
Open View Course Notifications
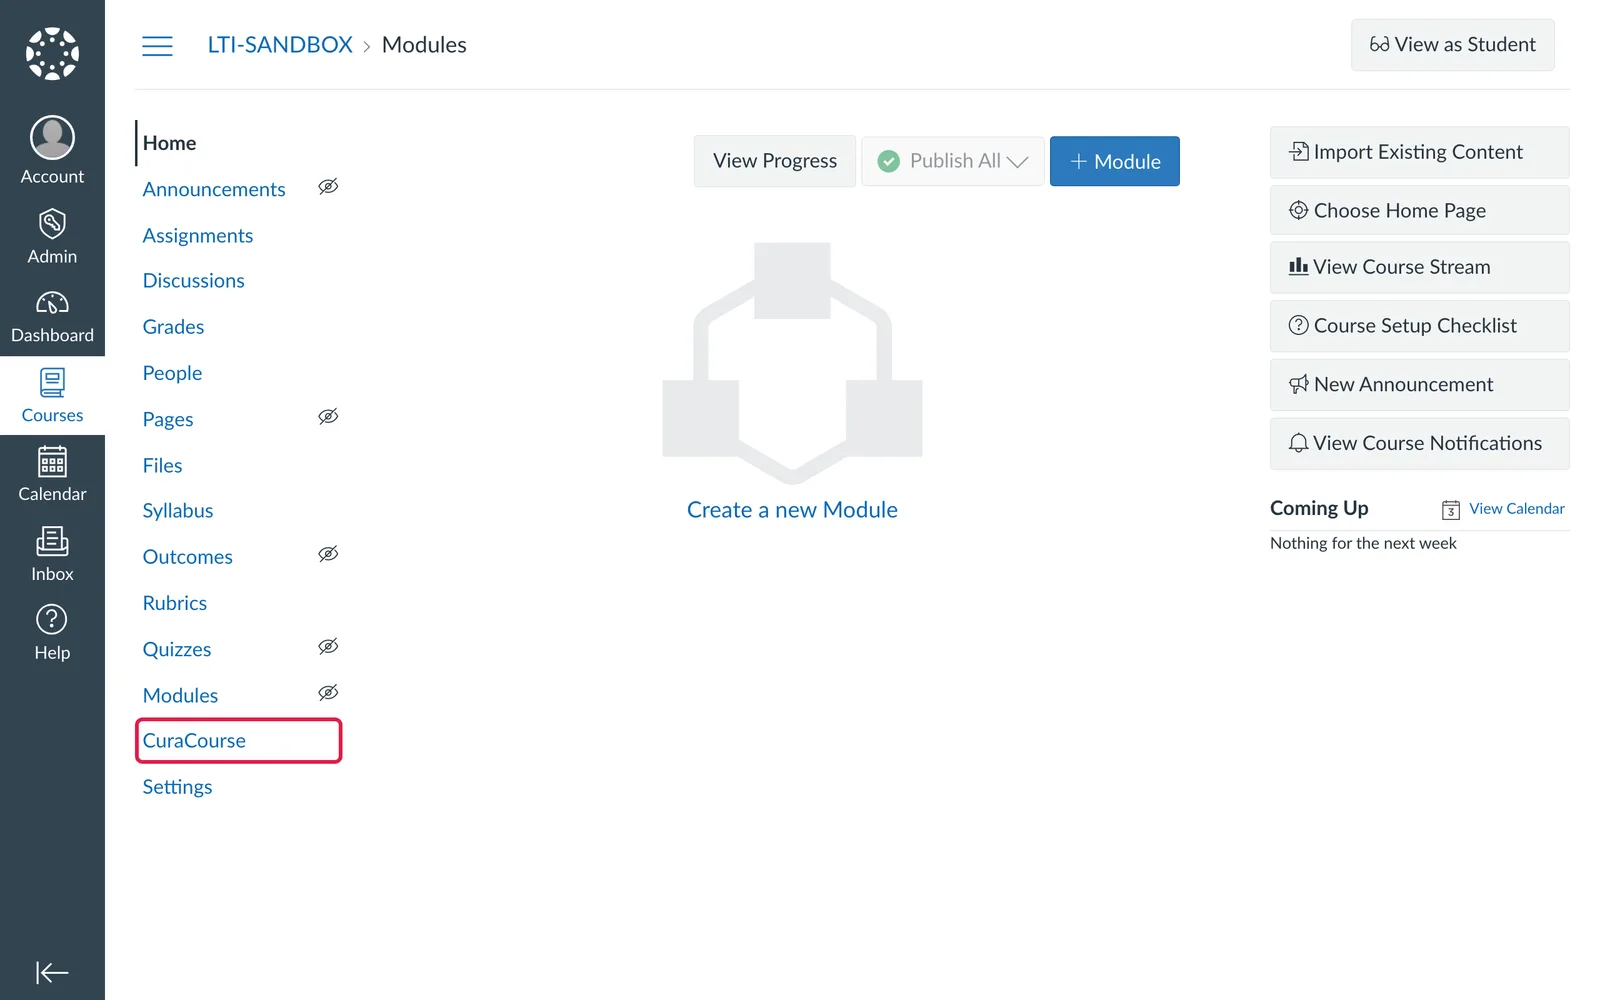coord(1420,444)
